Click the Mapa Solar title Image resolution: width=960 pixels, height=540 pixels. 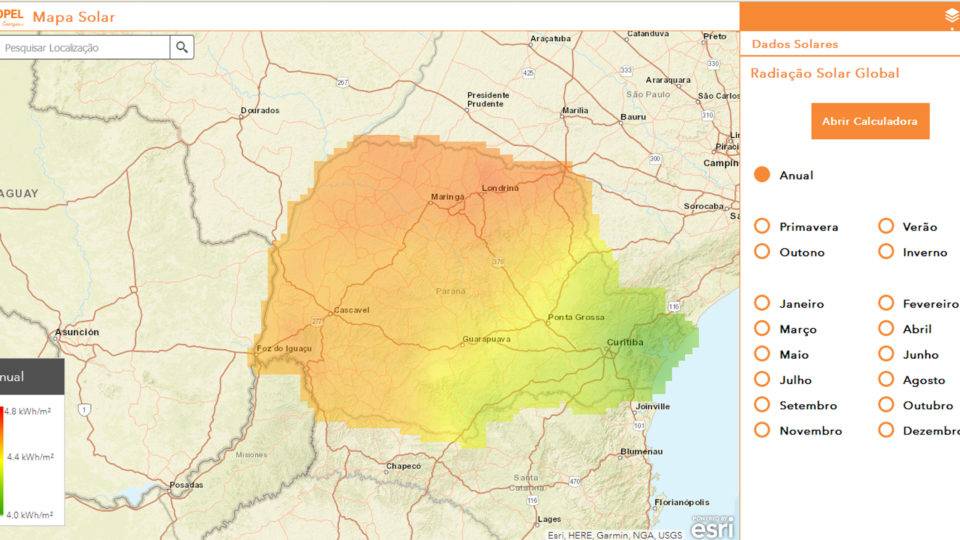tap(73, 17)
